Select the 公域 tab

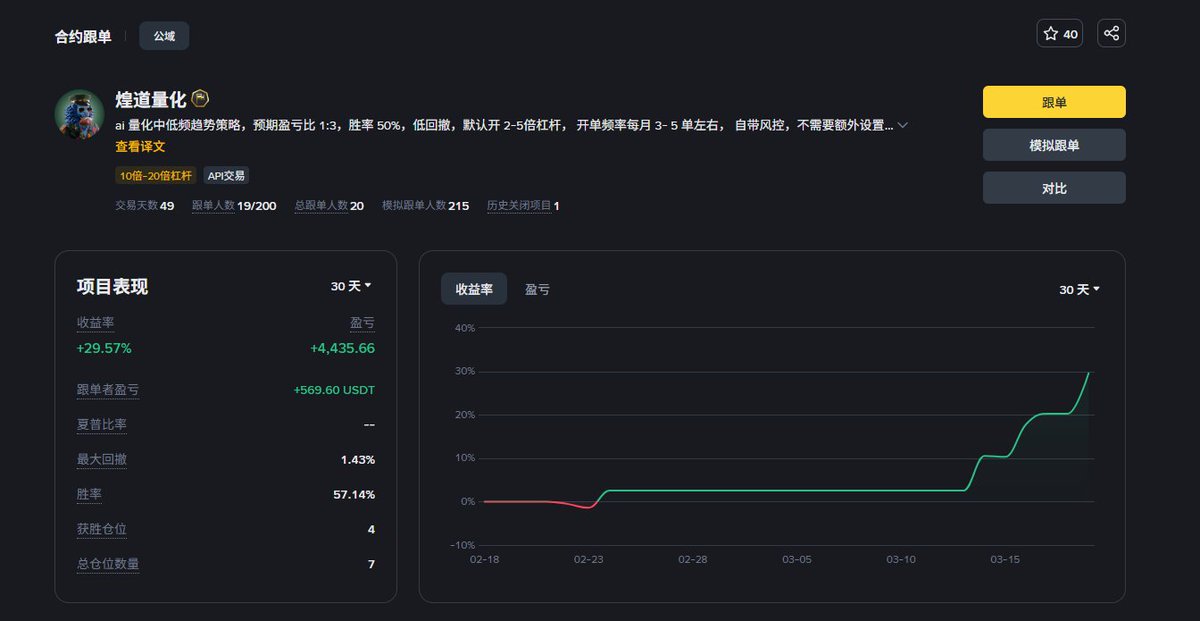click(x=163, y=34)
